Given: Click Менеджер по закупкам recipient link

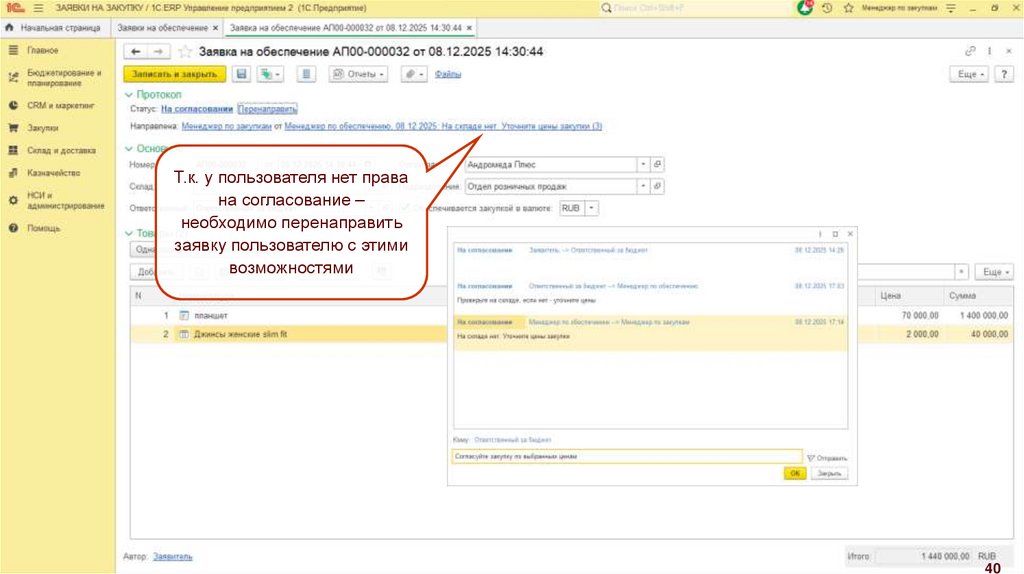Looking at the screenshot, I should tap(226, 126).
